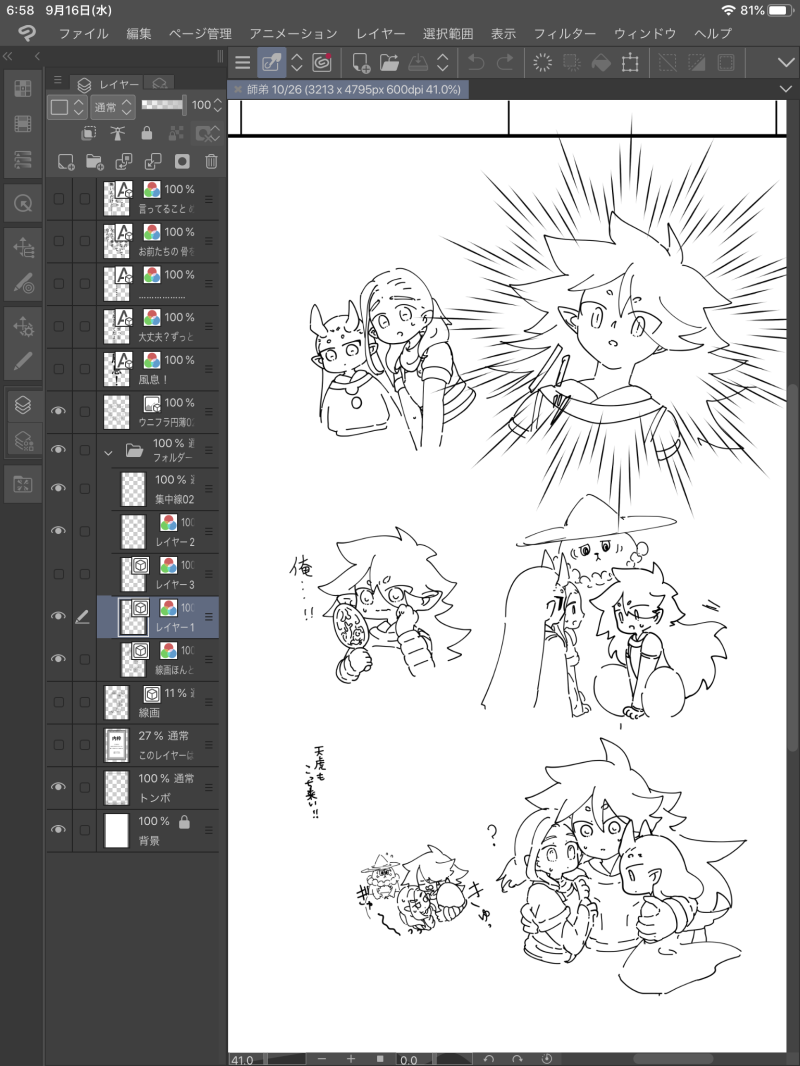Open the 編集 menu
800x1066 pixels.
(x=139, y=33)
